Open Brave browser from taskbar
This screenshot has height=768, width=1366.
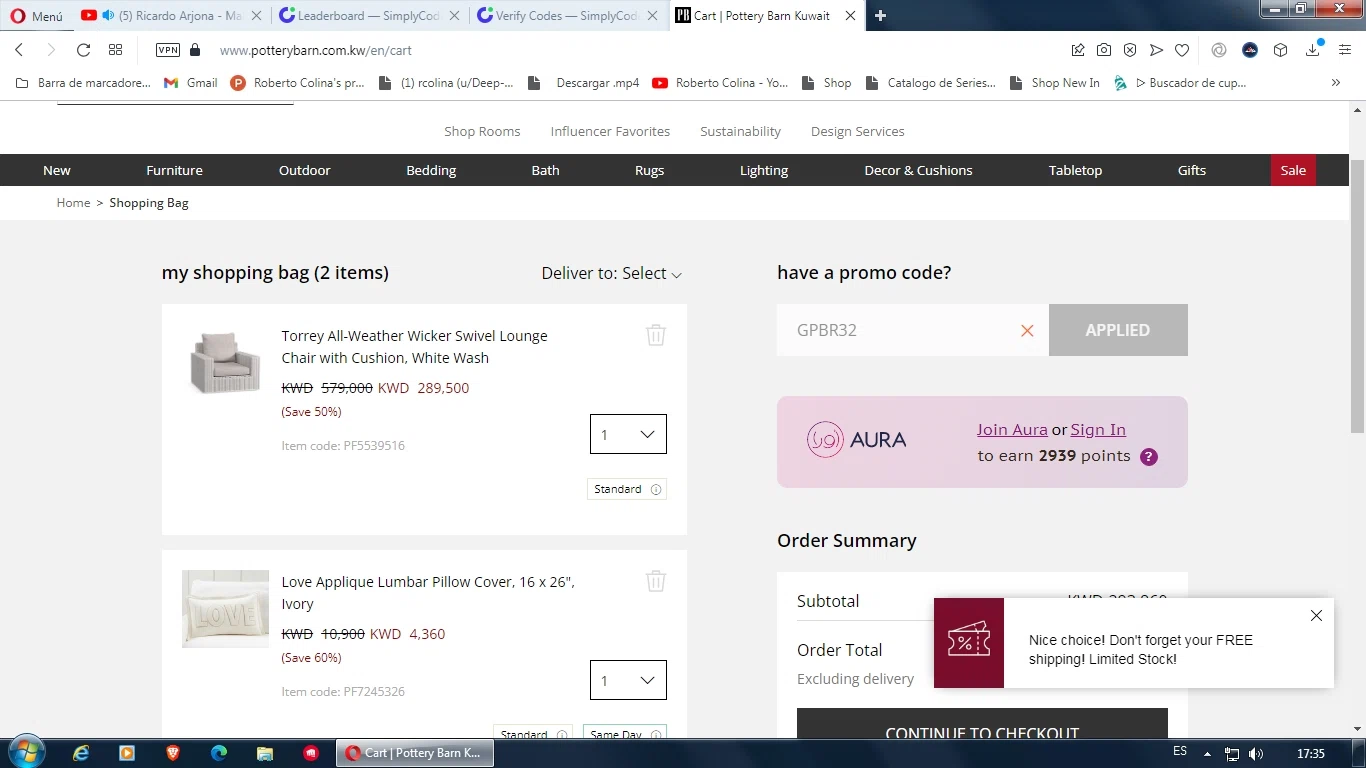173,753
